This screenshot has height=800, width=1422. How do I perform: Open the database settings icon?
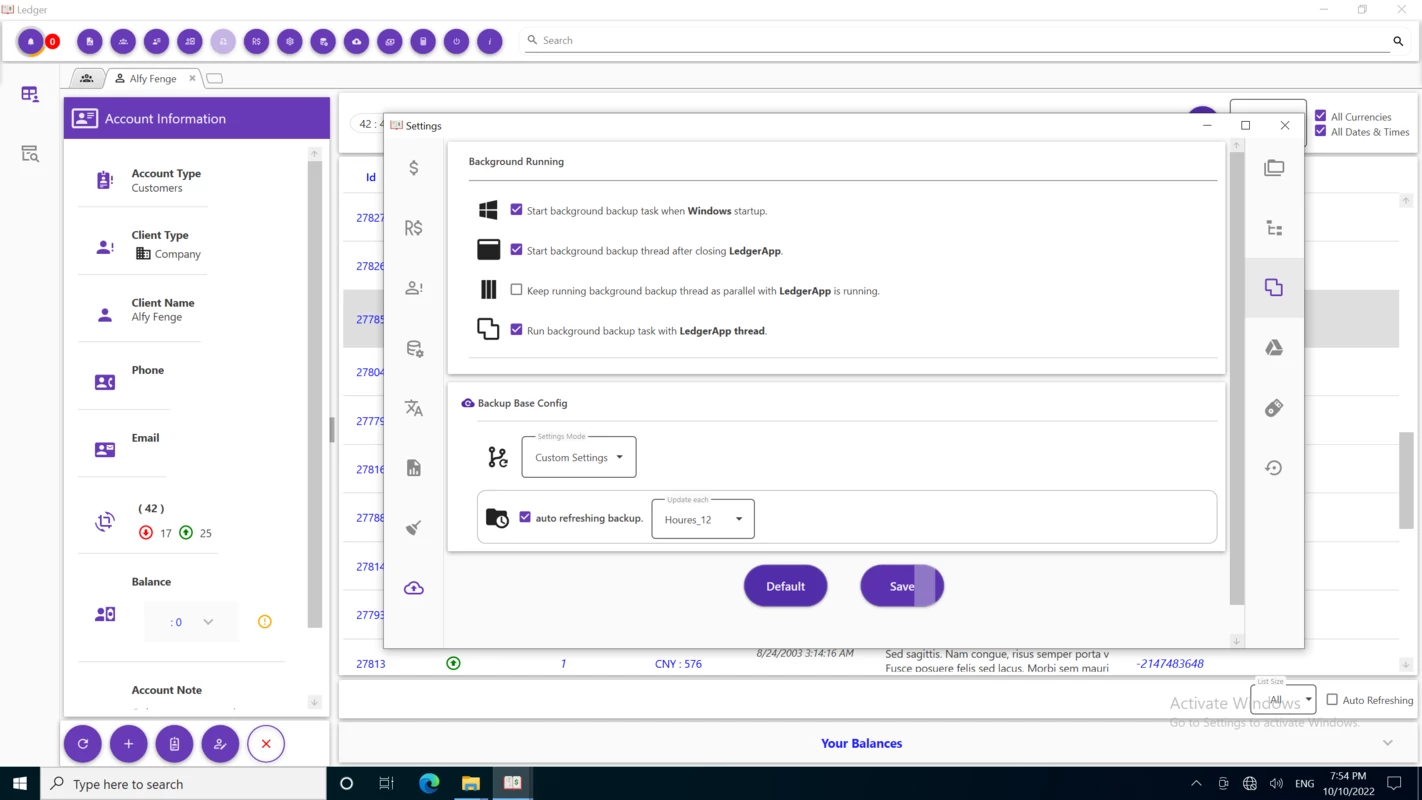tap(414, 348)
